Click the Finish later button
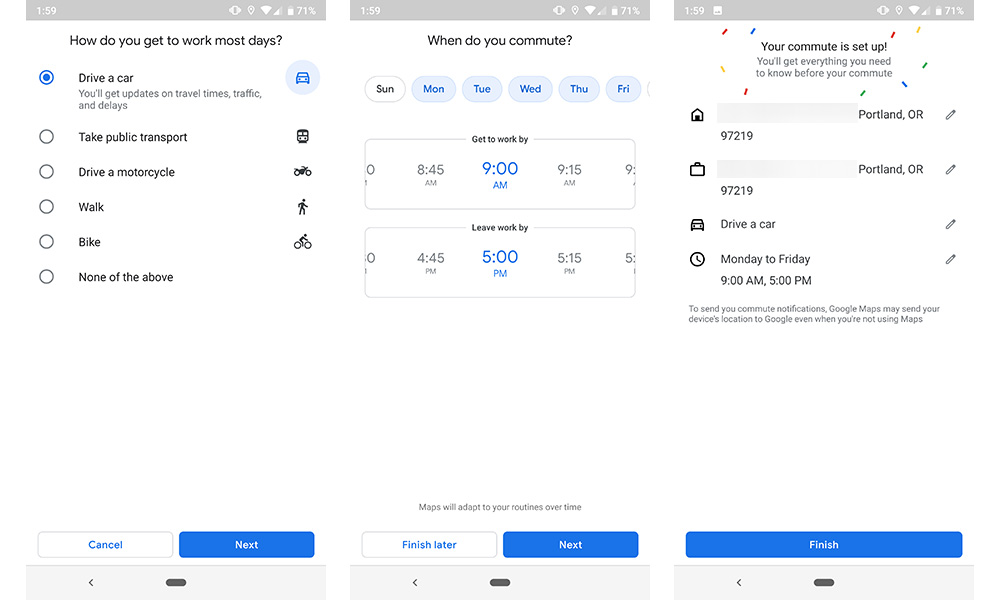The width and height of the screenshot is (1000, 600). click(x=429, y=545)
